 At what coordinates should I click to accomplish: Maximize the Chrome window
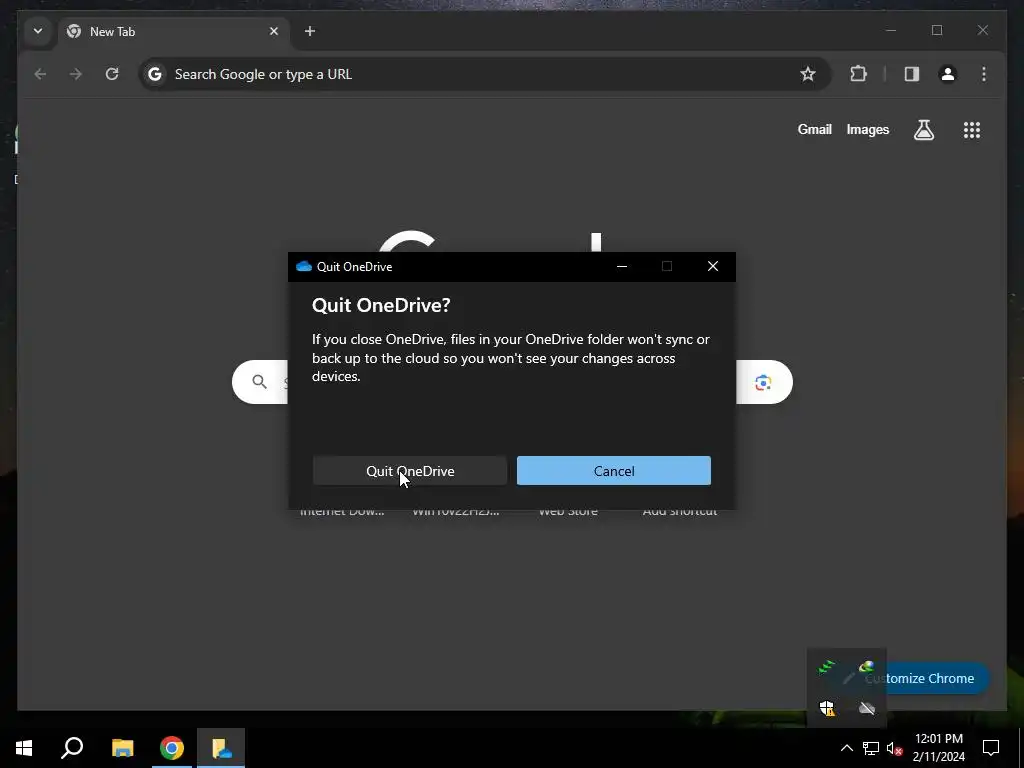pyautogui.click(x=937, y=31)
